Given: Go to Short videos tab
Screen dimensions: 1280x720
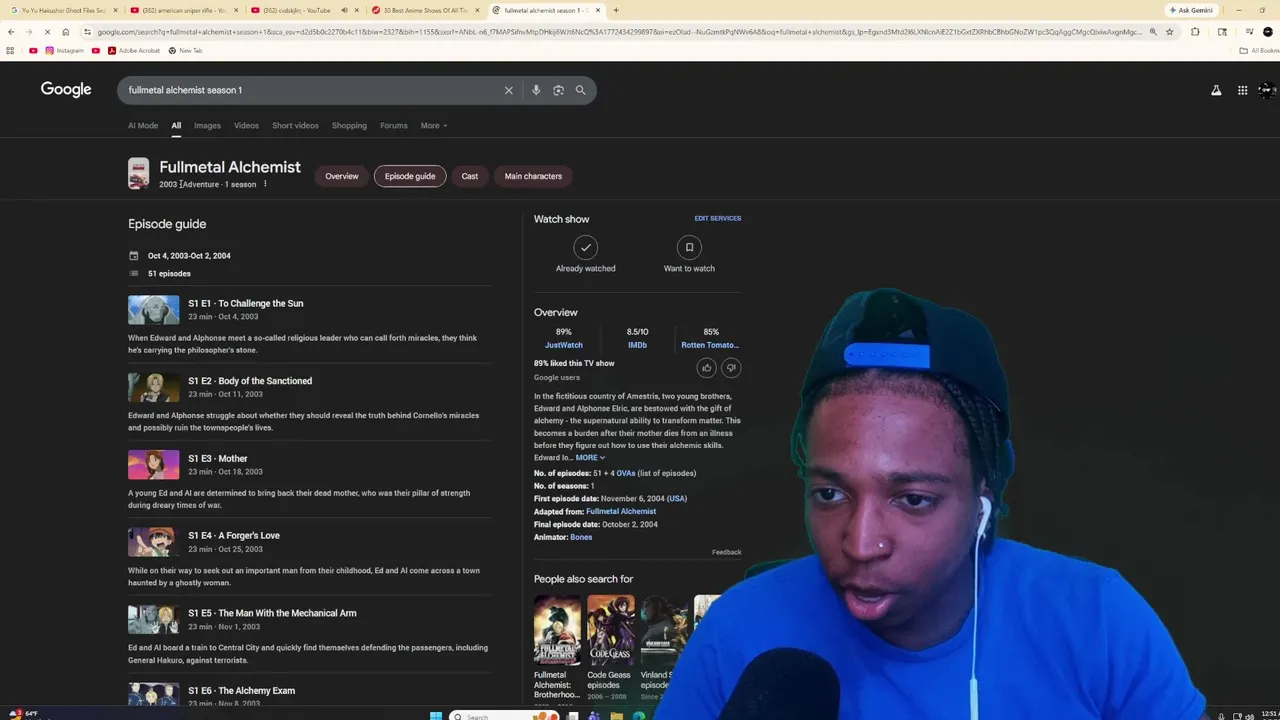Looking at the screenshot, I should tap(295, 126).
